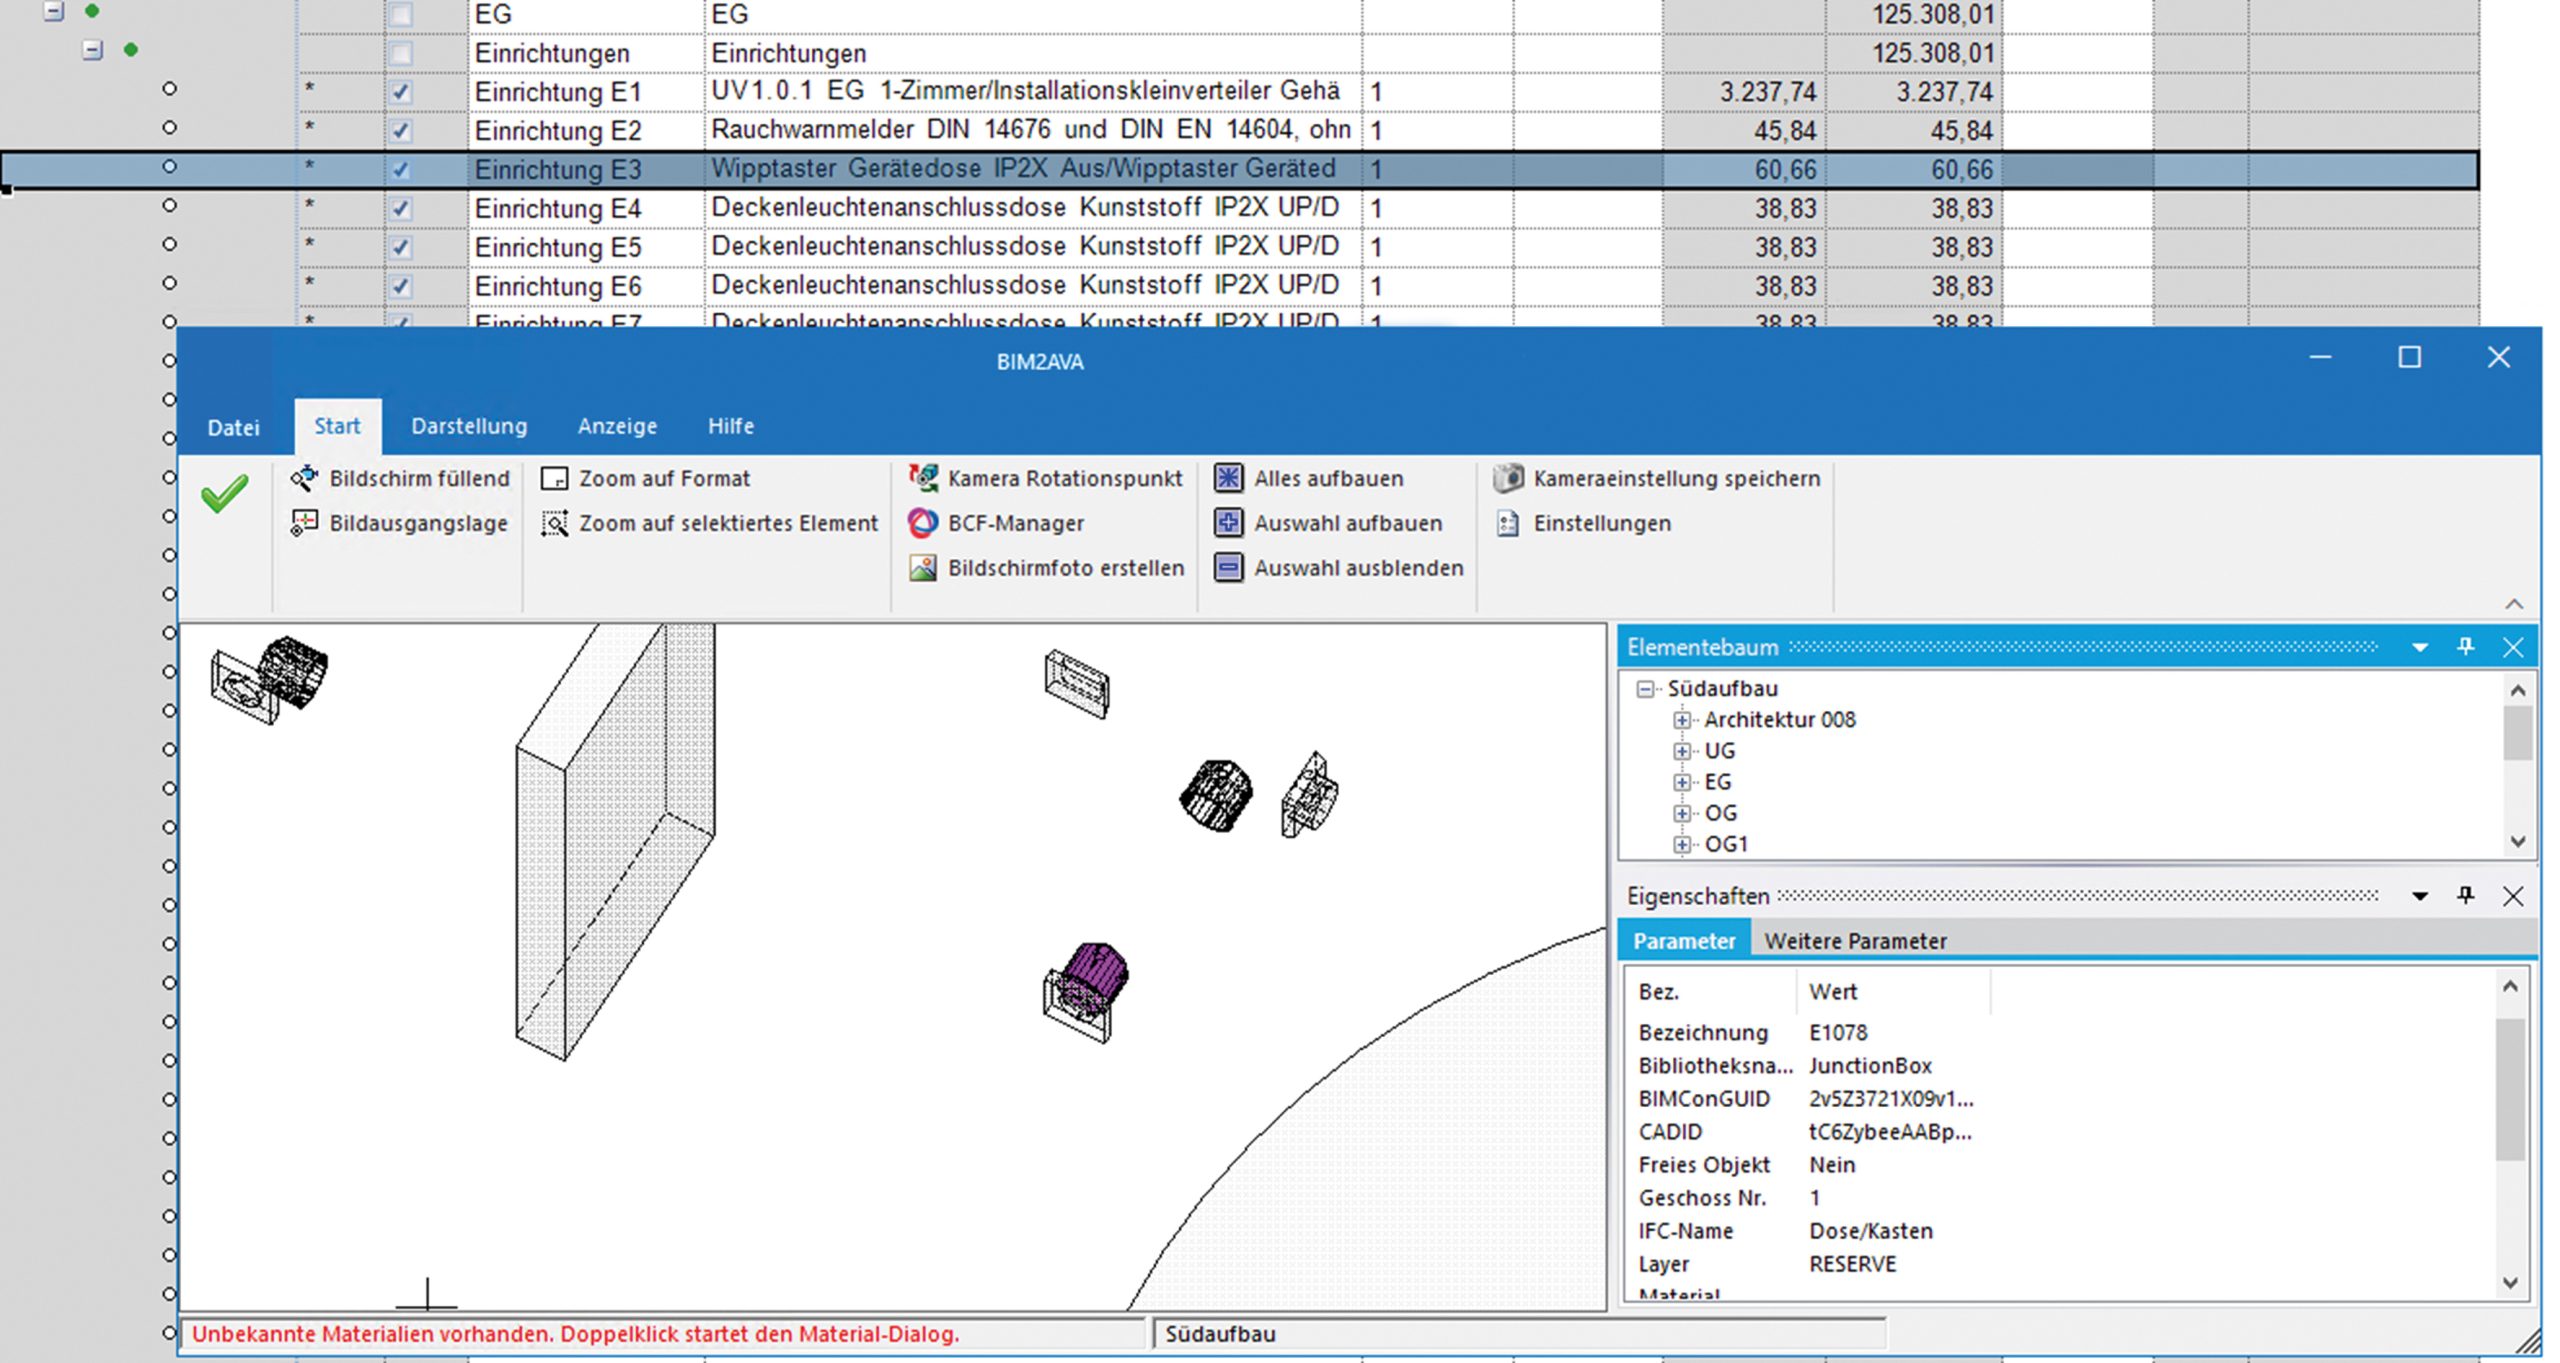Image resolution: width=2560 pixels, height=1363 pixels.
Task: Click the 'Rauchwarnmelder DIN 14676' description cell
Action: click(x=1032, y=130)
